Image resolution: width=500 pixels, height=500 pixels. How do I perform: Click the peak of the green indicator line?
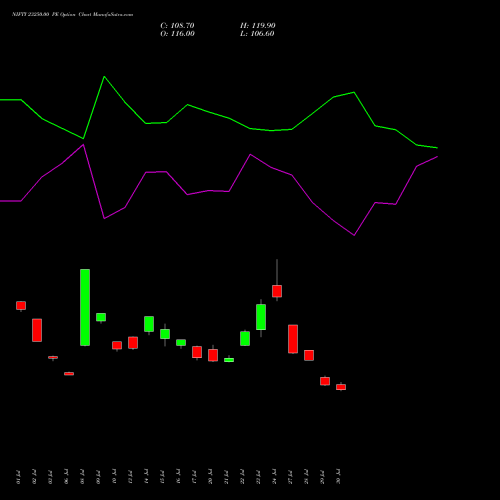click(x=104, y=77)
